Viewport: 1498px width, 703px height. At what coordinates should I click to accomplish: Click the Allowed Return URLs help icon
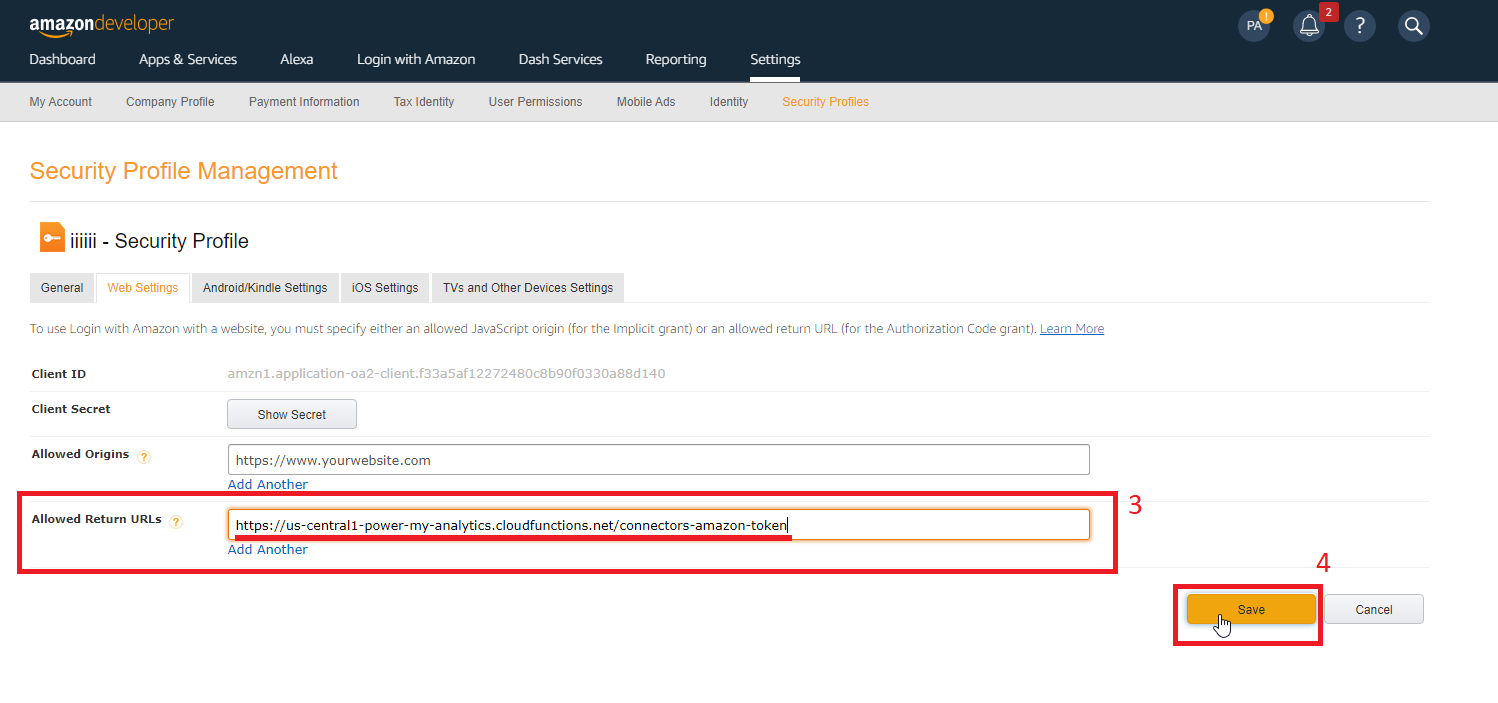(176, 522)
